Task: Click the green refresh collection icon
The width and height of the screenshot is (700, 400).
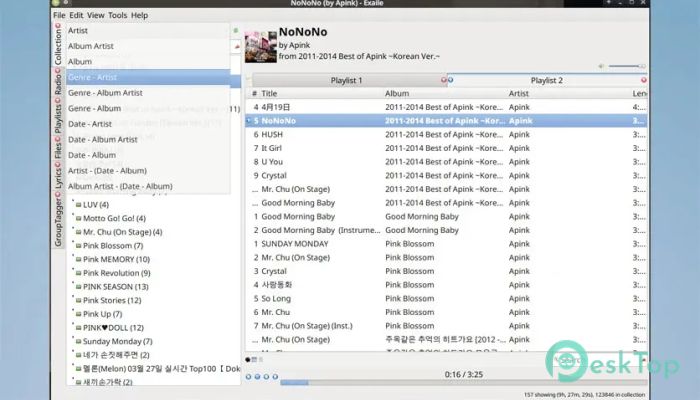Action: click(x=236, y=30)
